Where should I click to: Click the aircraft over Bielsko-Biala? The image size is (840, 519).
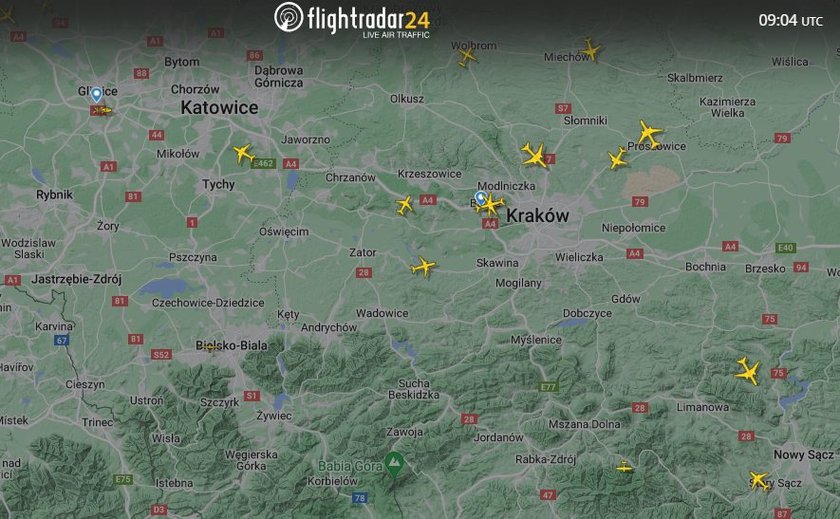(209, 348)
